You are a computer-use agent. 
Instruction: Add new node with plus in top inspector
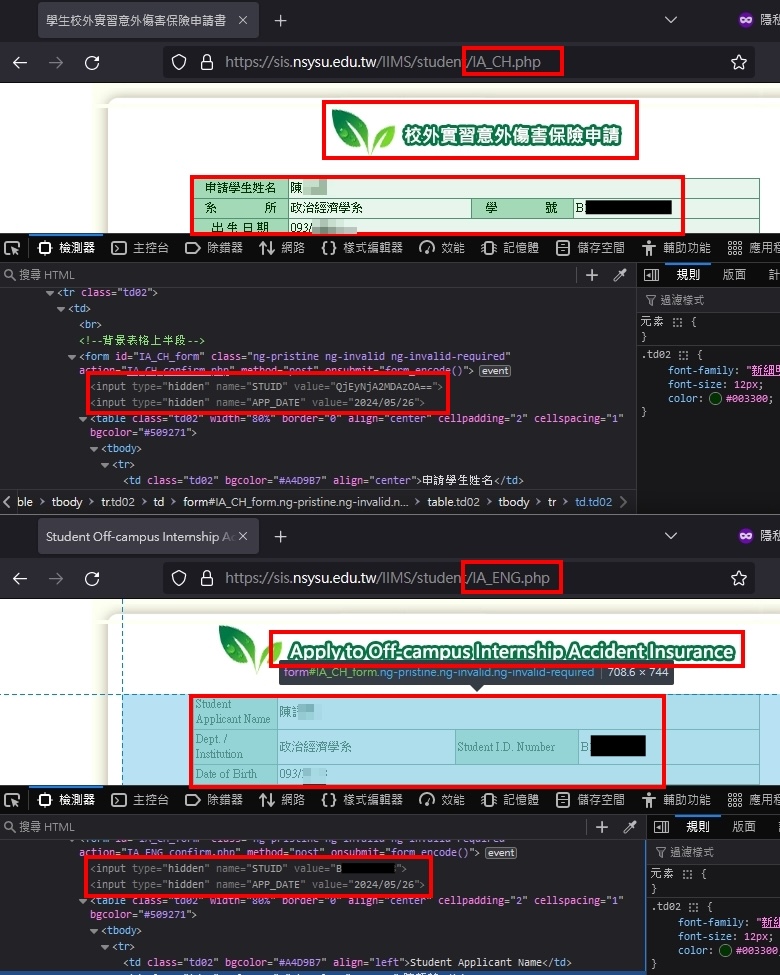coord(592,275)
